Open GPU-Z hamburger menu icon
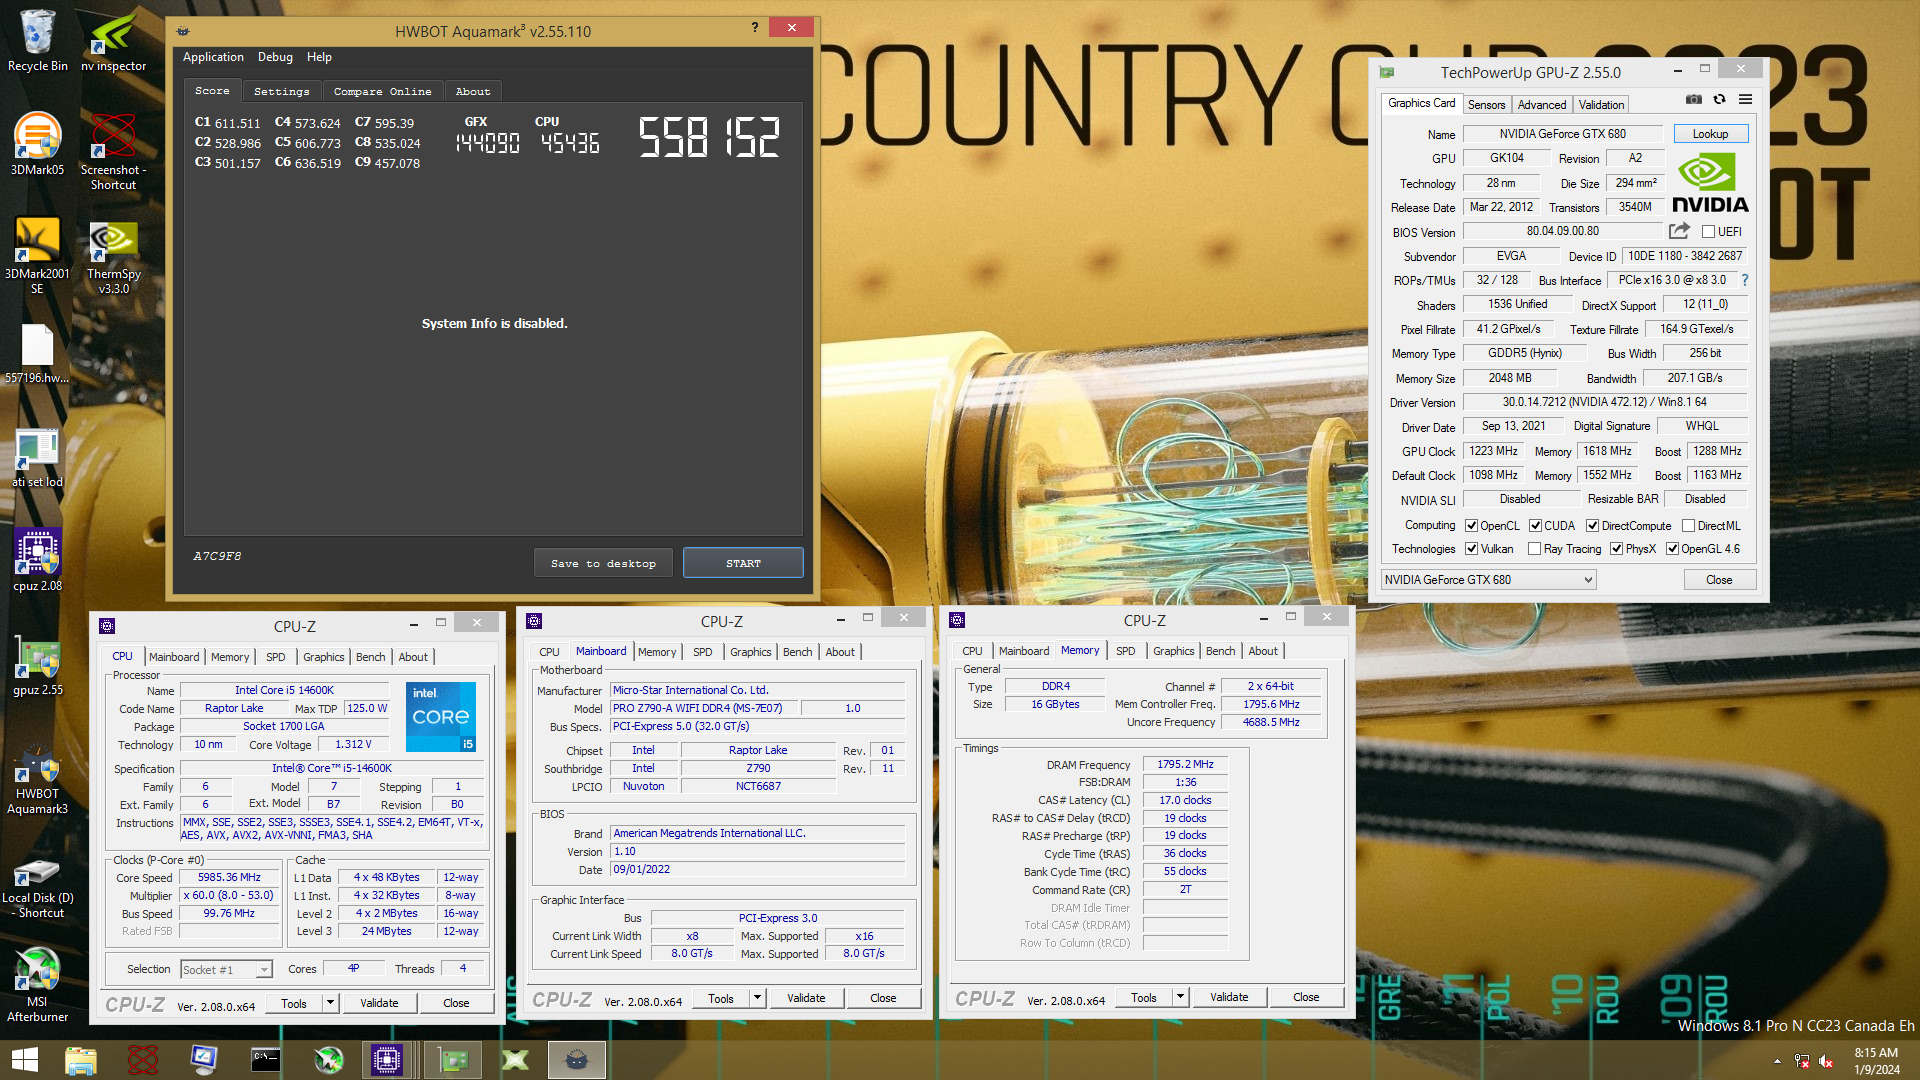Viewport: 1920px width, 1080px height. click(x=1745, y=99)
